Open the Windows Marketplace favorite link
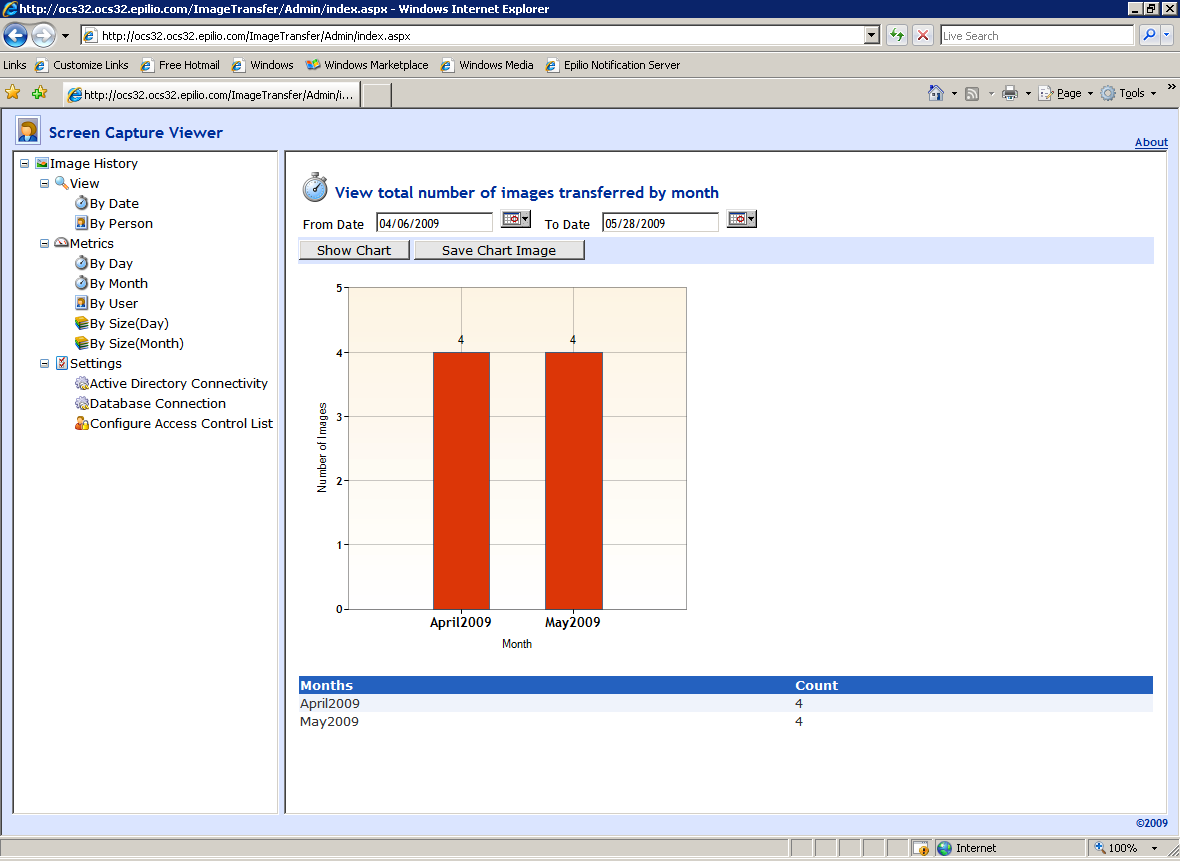 point(367,65)
